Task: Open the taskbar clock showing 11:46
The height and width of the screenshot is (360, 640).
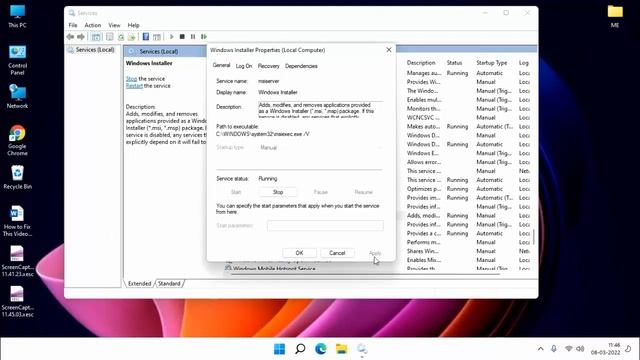Action: click(605, 349)
